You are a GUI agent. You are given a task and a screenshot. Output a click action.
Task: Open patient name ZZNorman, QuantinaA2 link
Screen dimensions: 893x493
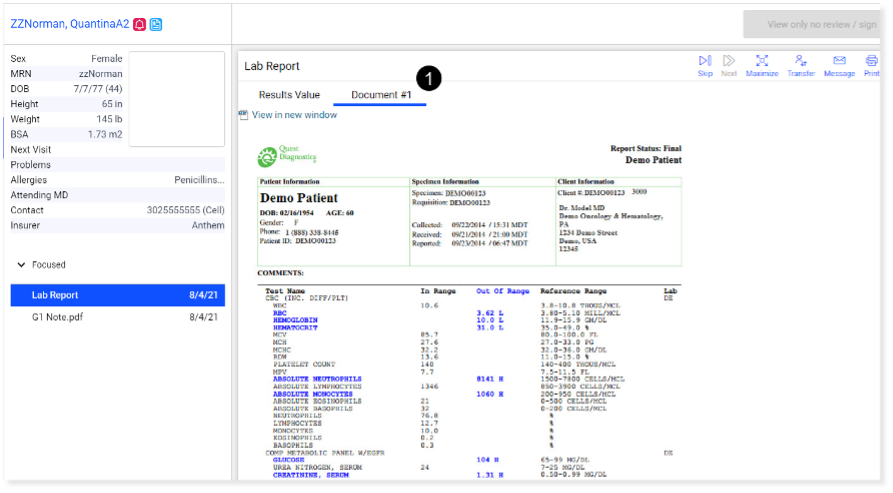[x=68, y=24]
